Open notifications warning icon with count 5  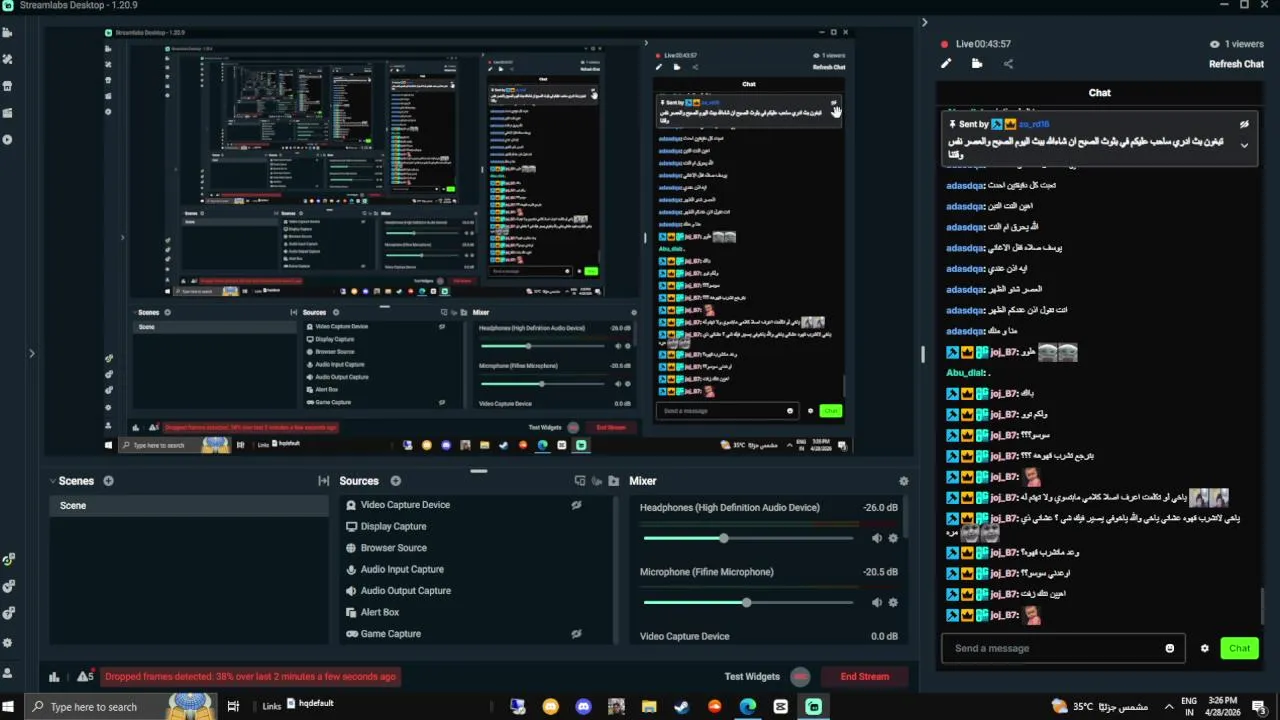[x=84, y=676]
